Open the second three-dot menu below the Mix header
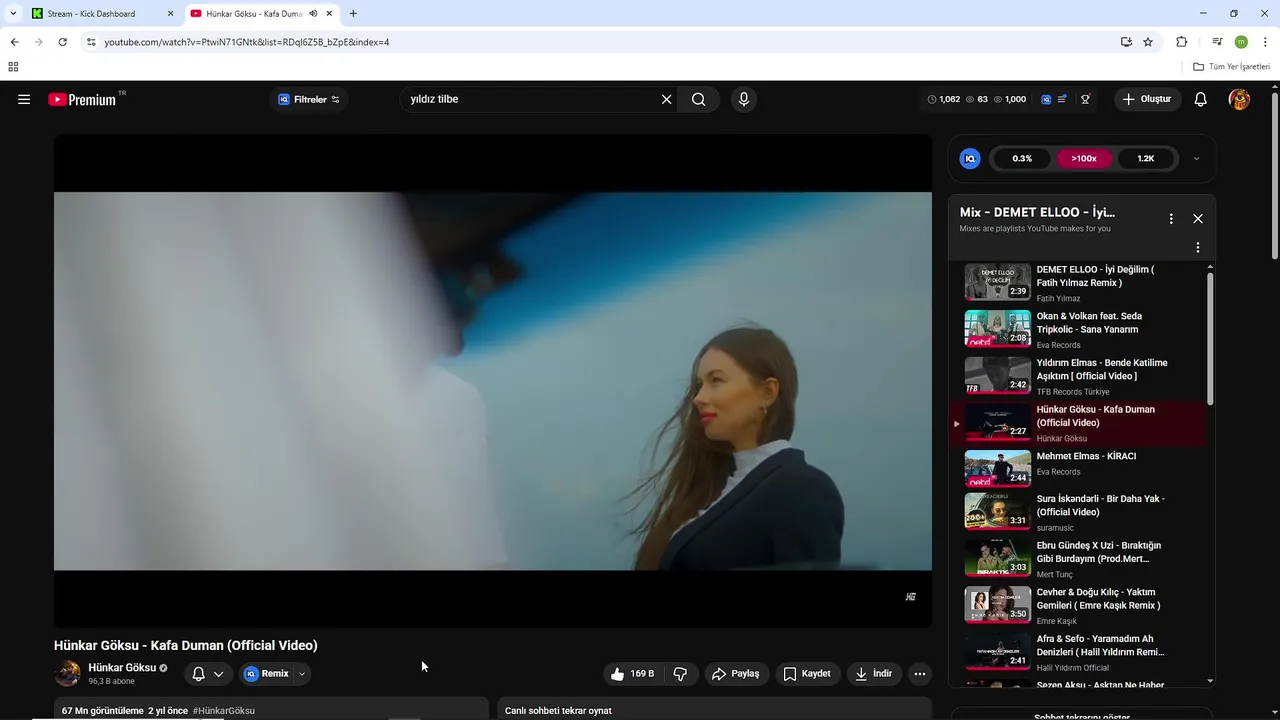Screen dimensions: 1280x720 click(1198, 247)
